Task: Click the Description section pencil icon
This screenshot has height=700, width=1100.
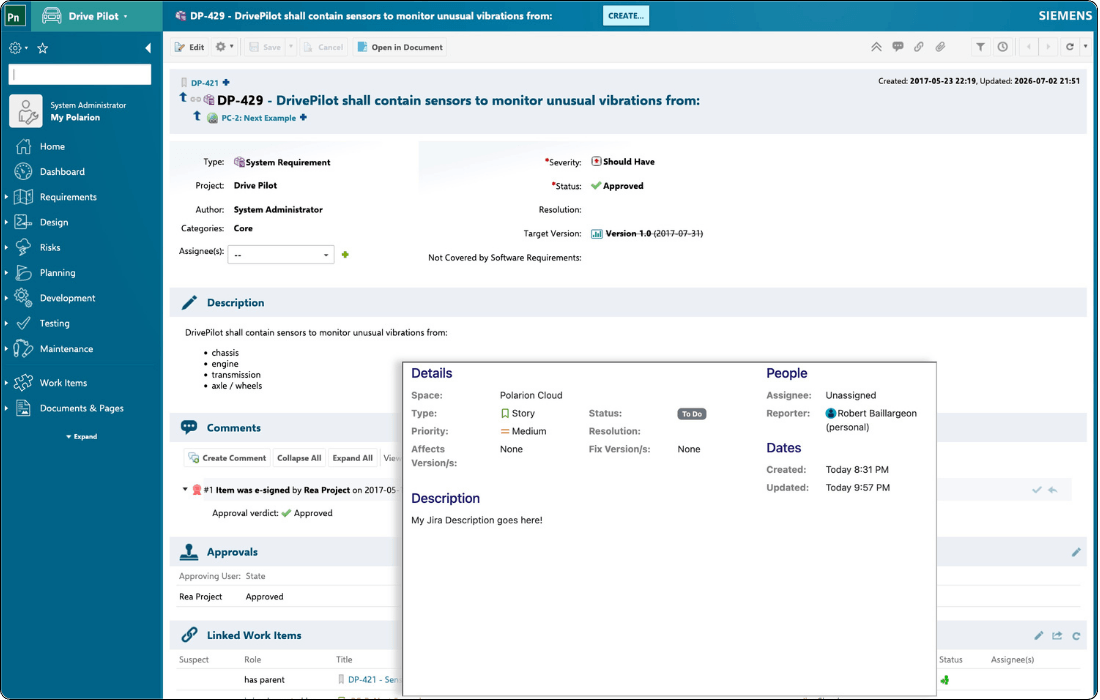Action: point(189,302)
